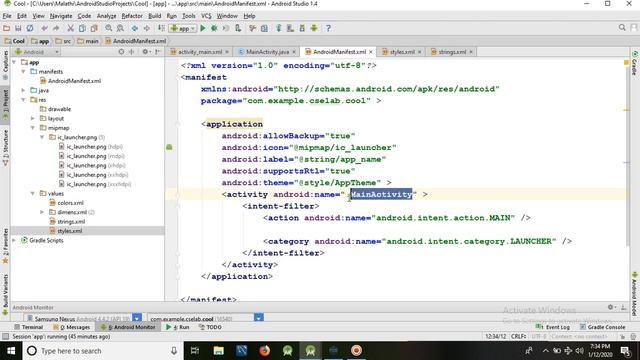
Task: Click the Debug app bug icon
Action: (x=214, y=28)
